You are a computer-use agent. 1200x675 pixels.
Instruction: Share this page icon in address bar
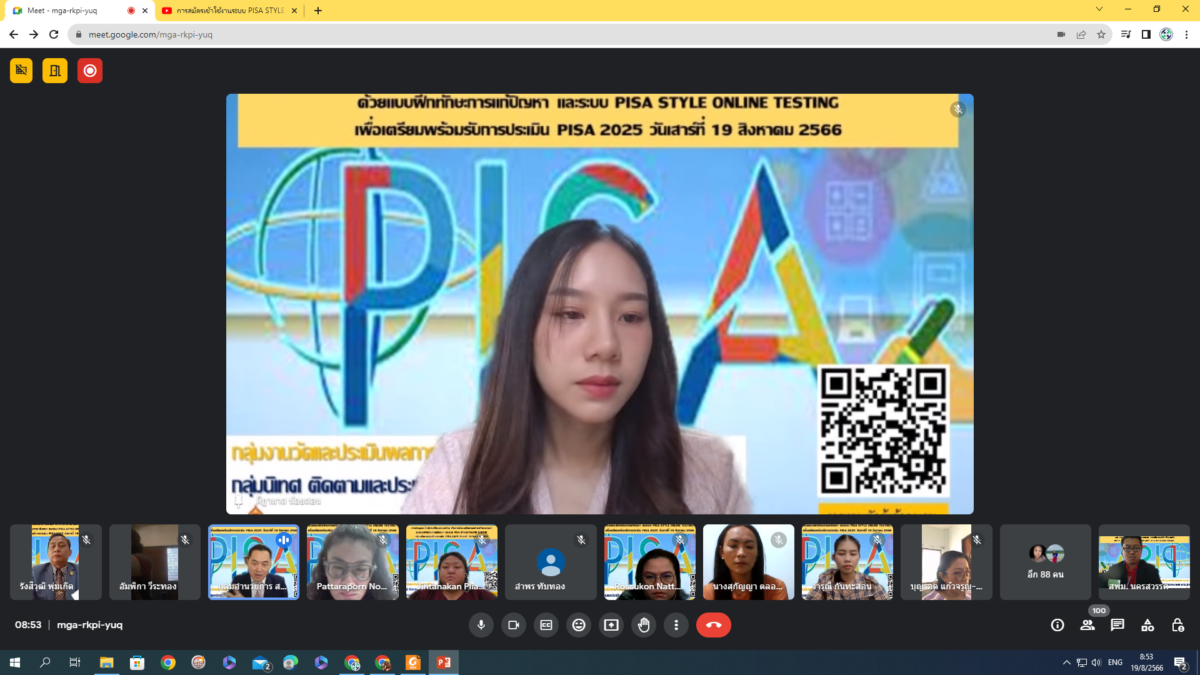[1081, 34]
